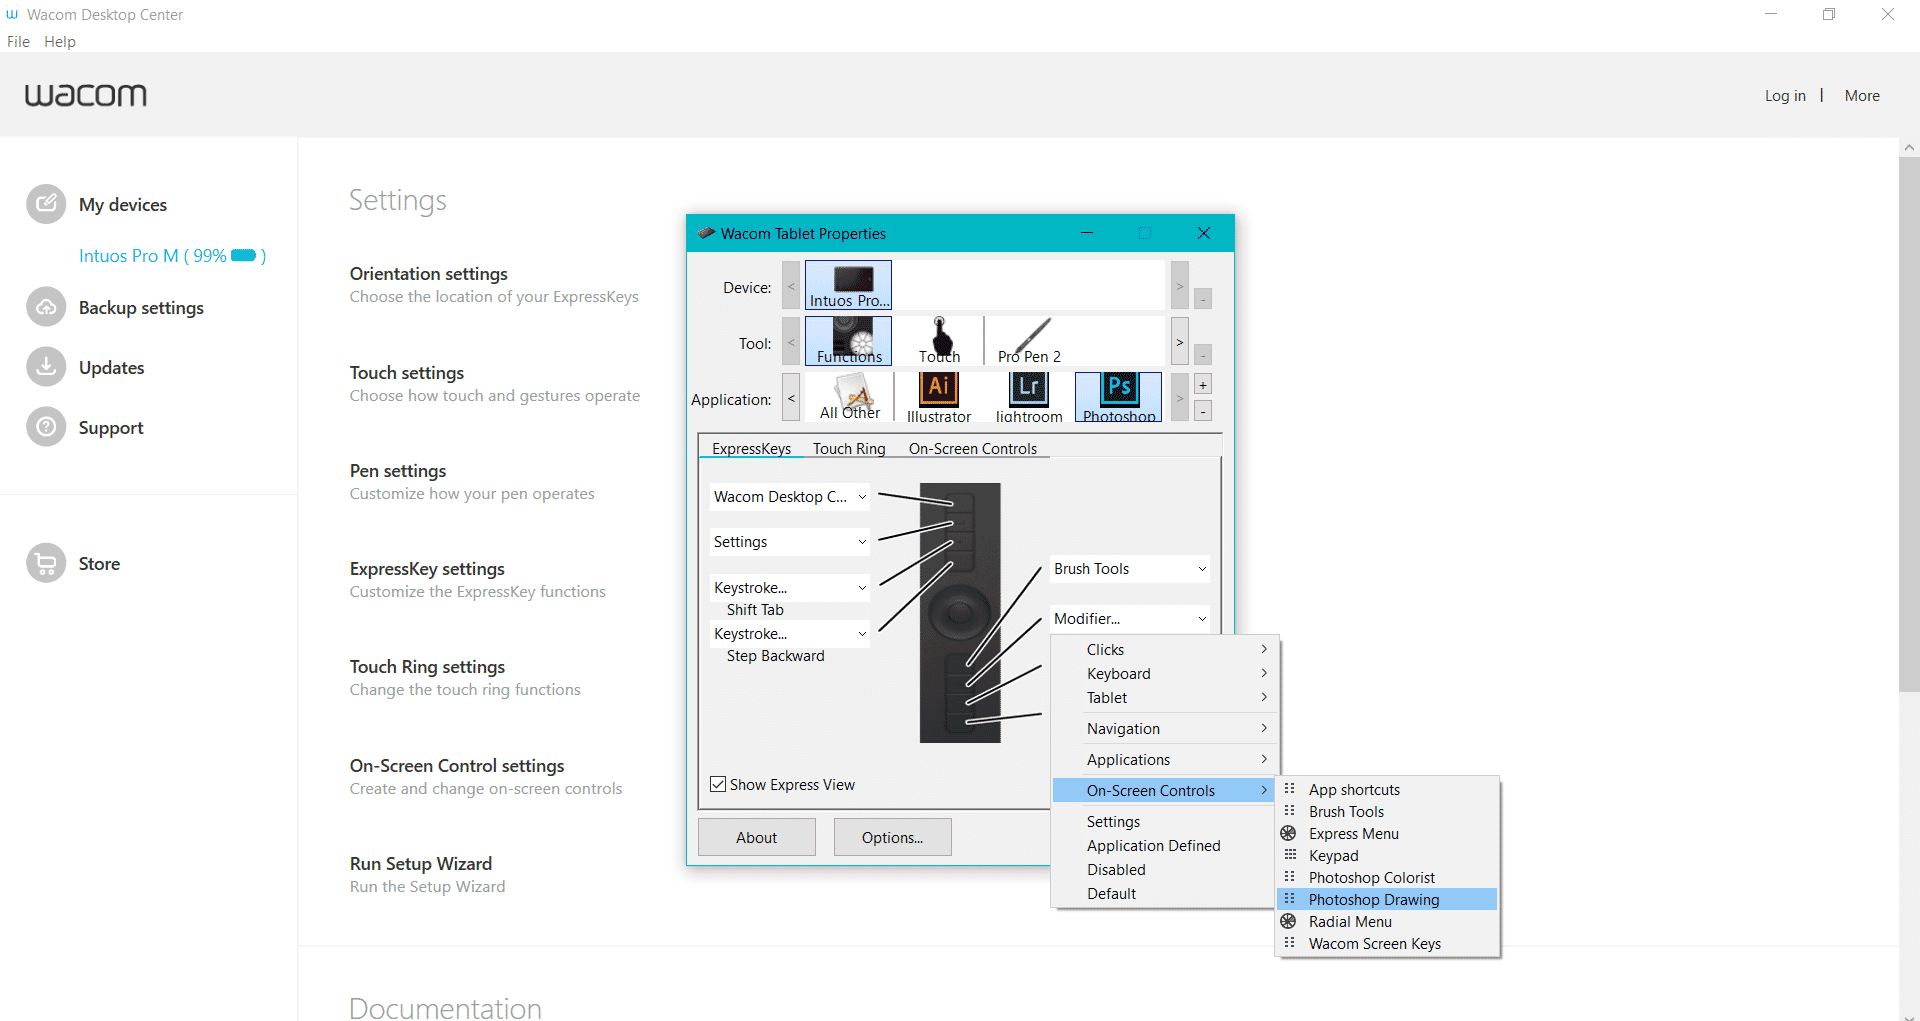
Task: Choose the Photoshop application icon
Action: [x=1118, y=398]
